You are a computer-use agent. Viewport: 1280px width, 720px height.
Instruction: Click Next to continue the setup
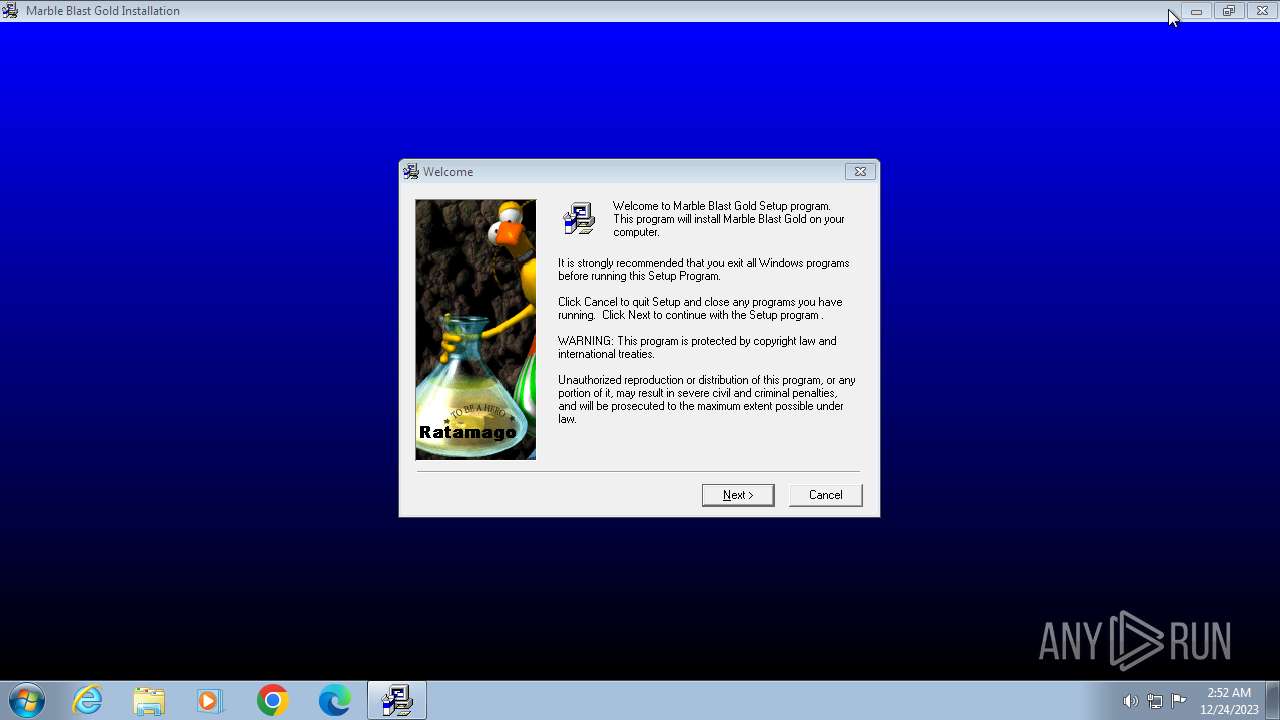738,495
